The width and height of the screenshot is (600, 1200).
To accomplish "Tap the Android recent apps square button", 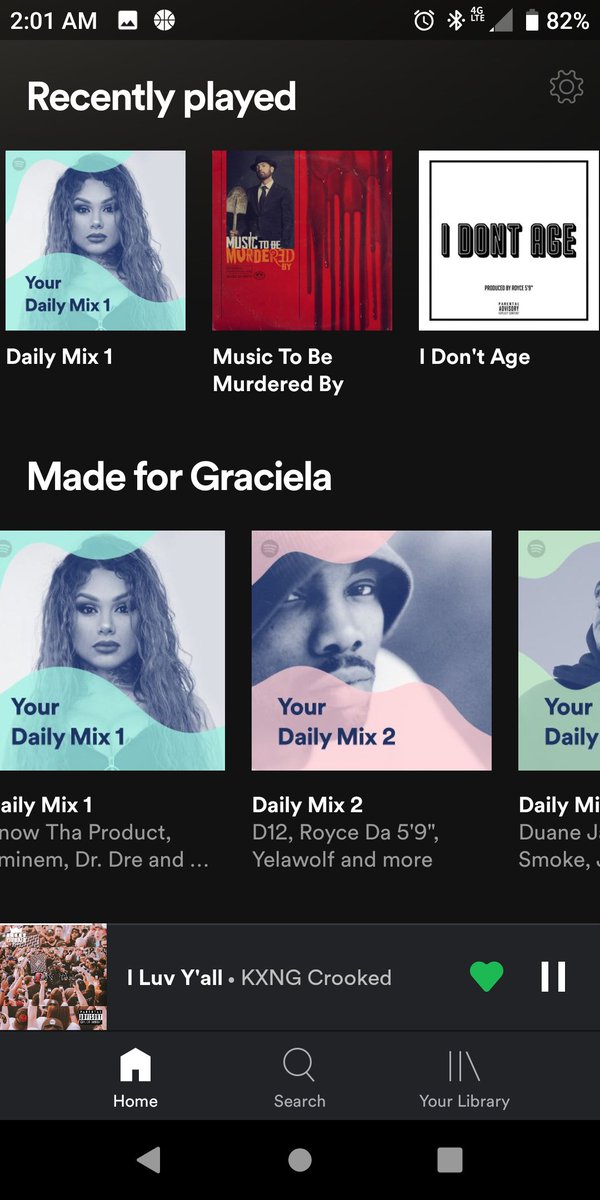I will (450, 1159).
